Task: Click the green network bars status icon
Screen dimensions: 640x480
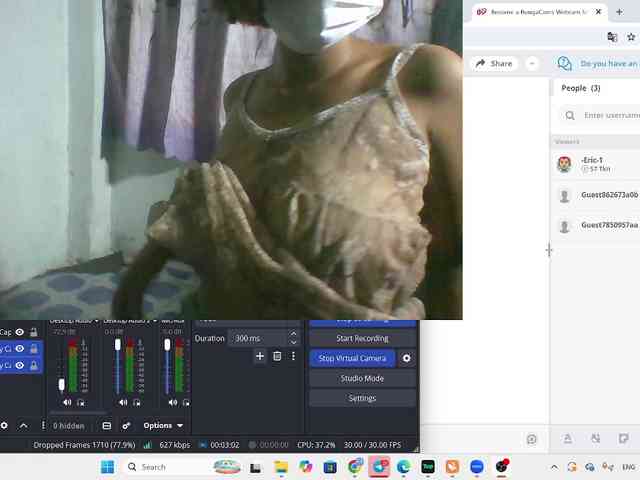Action: 148,445
